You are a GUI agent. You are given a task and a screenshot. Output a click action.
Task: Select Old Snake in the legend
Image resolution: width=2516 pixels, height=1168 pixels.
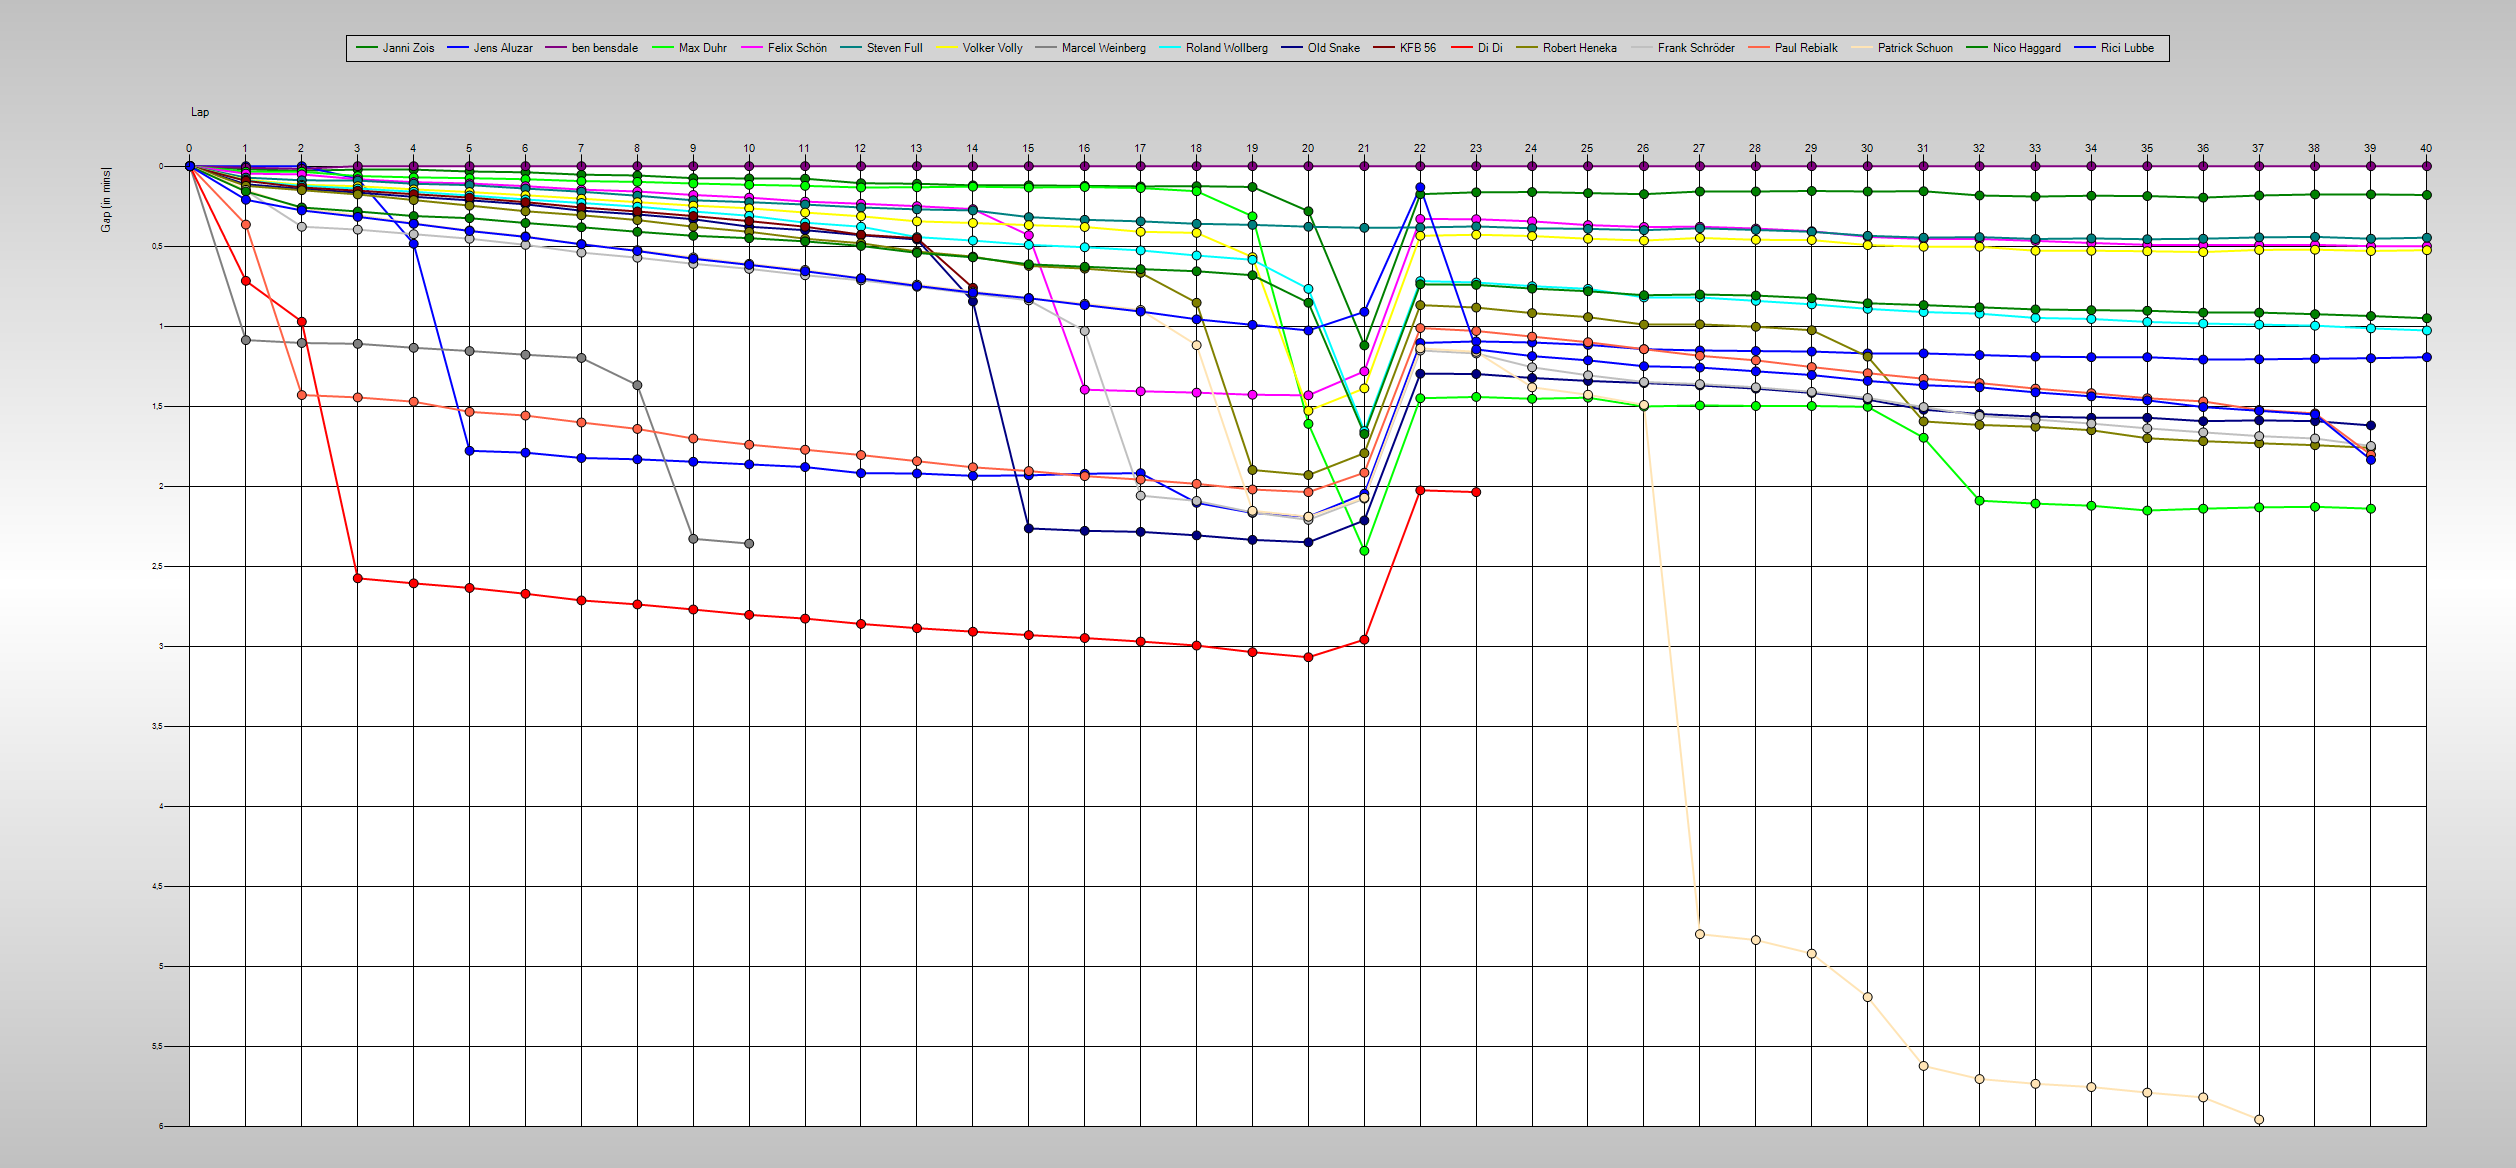click(1333, 48)
